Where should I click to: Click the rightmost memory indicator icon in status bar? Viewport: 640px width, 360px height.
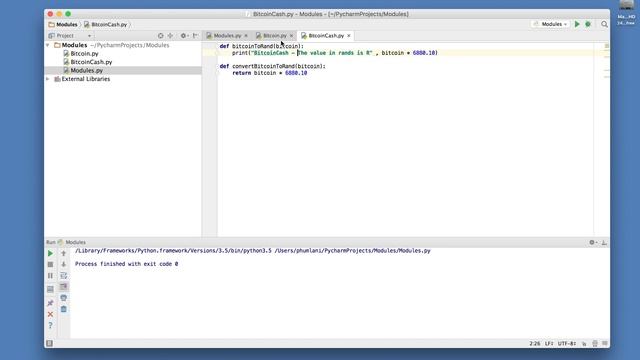pos(605,344)
